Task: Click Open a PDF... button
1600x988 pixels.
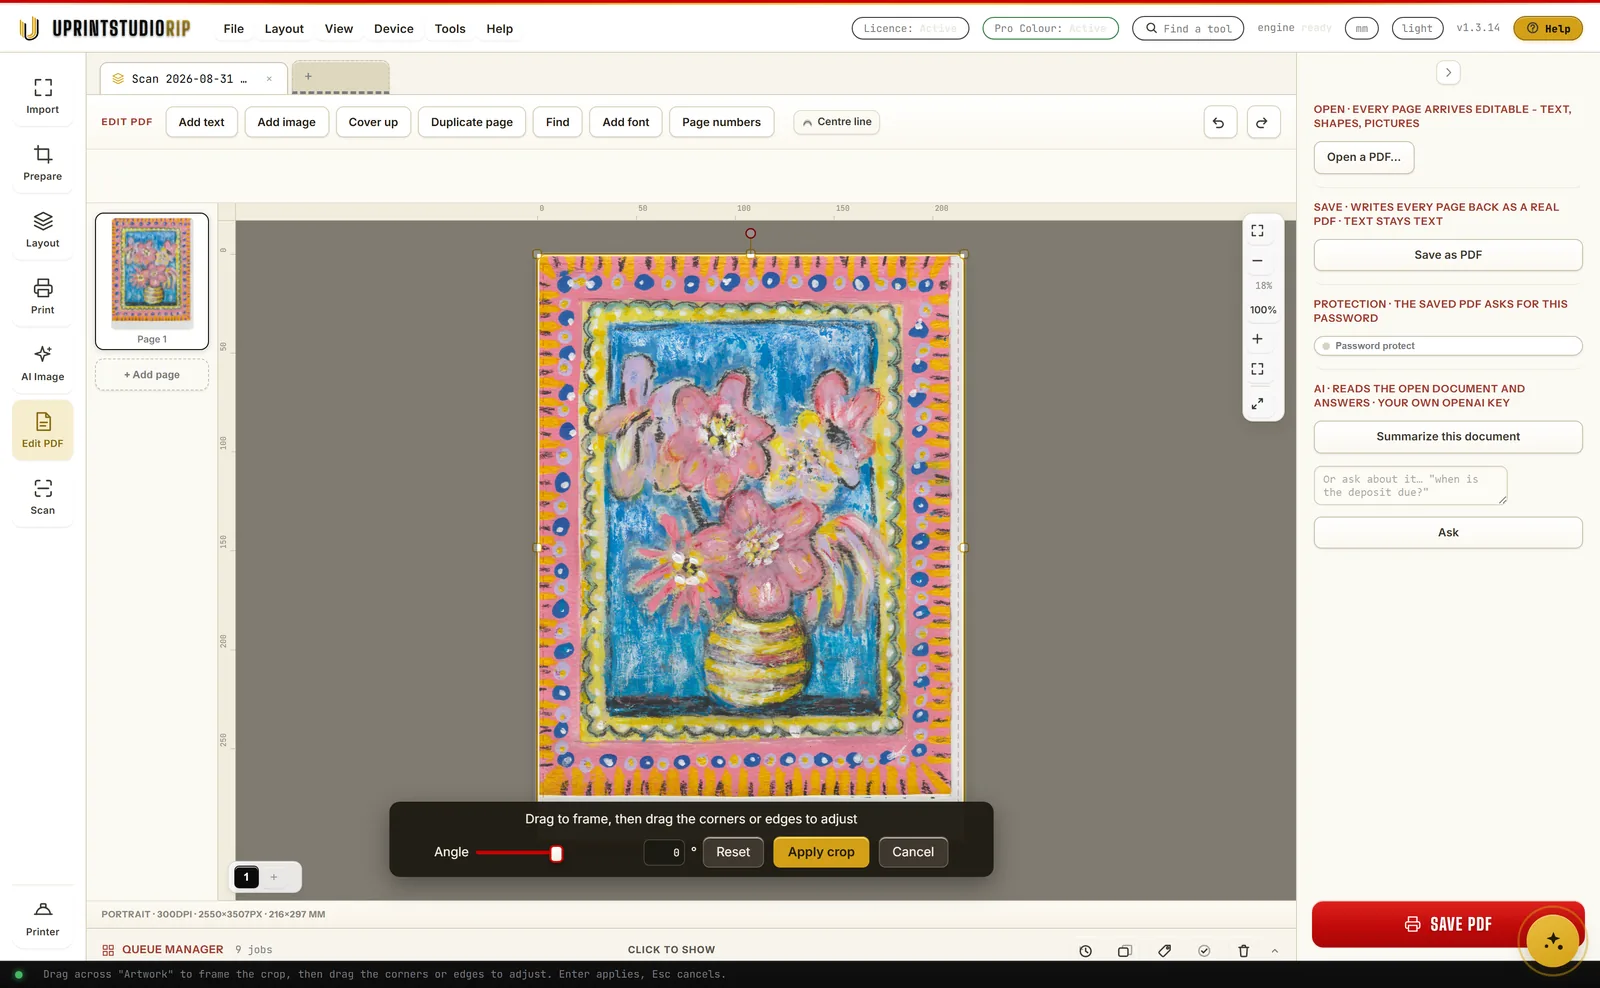Action: [1364, 157]
